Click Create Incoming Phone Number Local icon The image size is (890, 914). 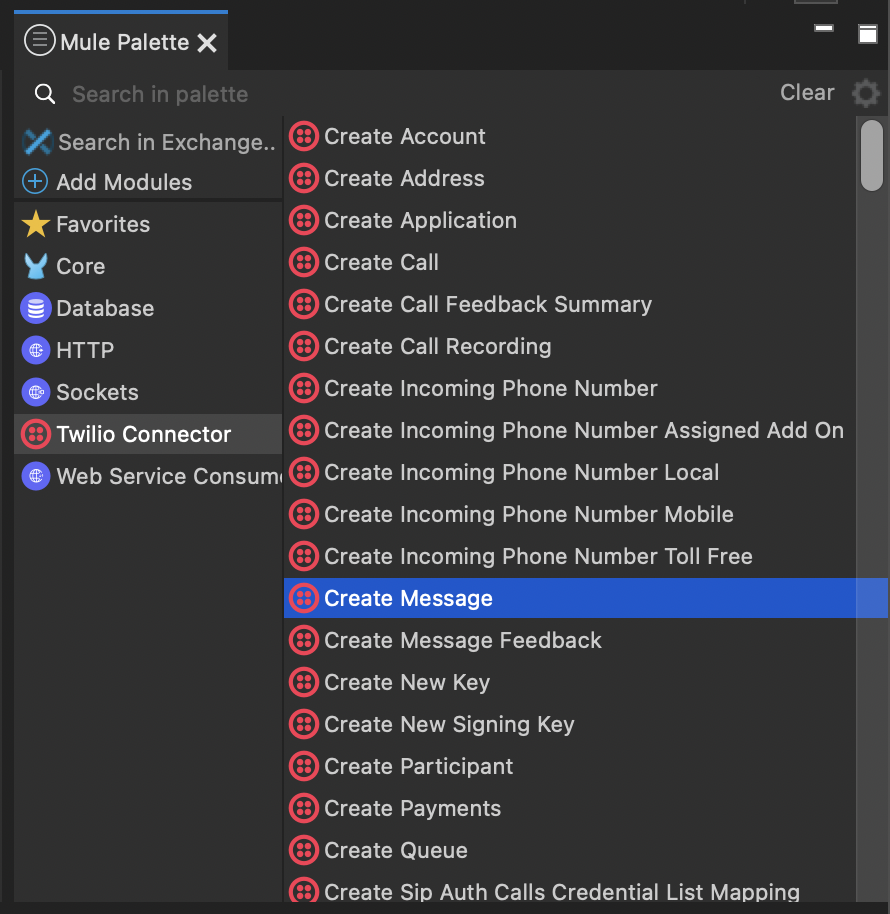pyautogui.click(x=304, y=472)
